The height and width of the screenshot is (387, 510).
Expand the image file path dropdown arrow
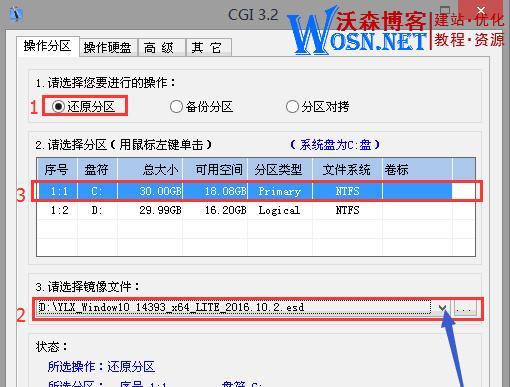coord(442,308)
